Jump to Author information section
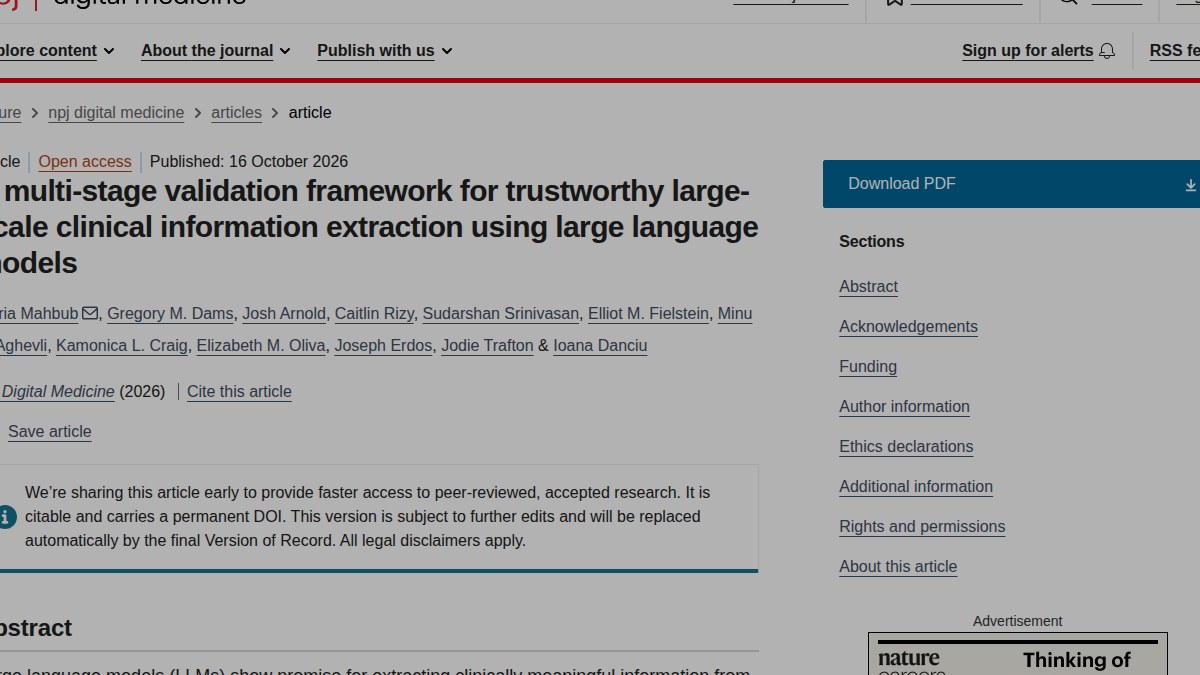 pos(904,407)
